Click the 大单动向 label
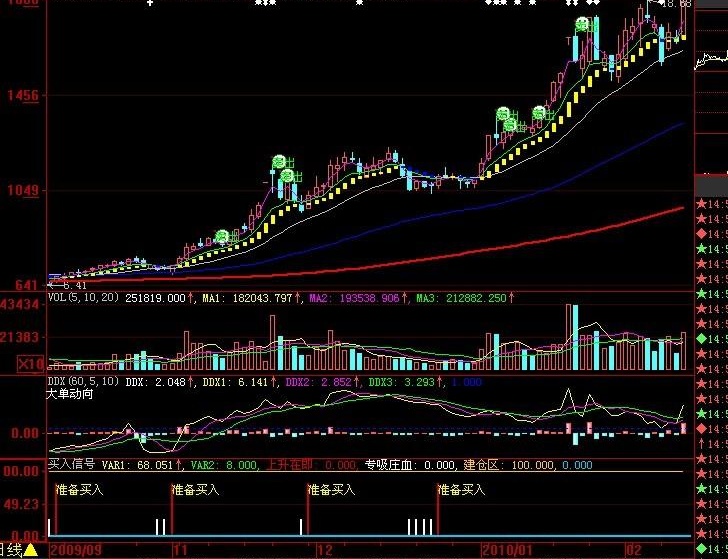 (x=70, y=394)
